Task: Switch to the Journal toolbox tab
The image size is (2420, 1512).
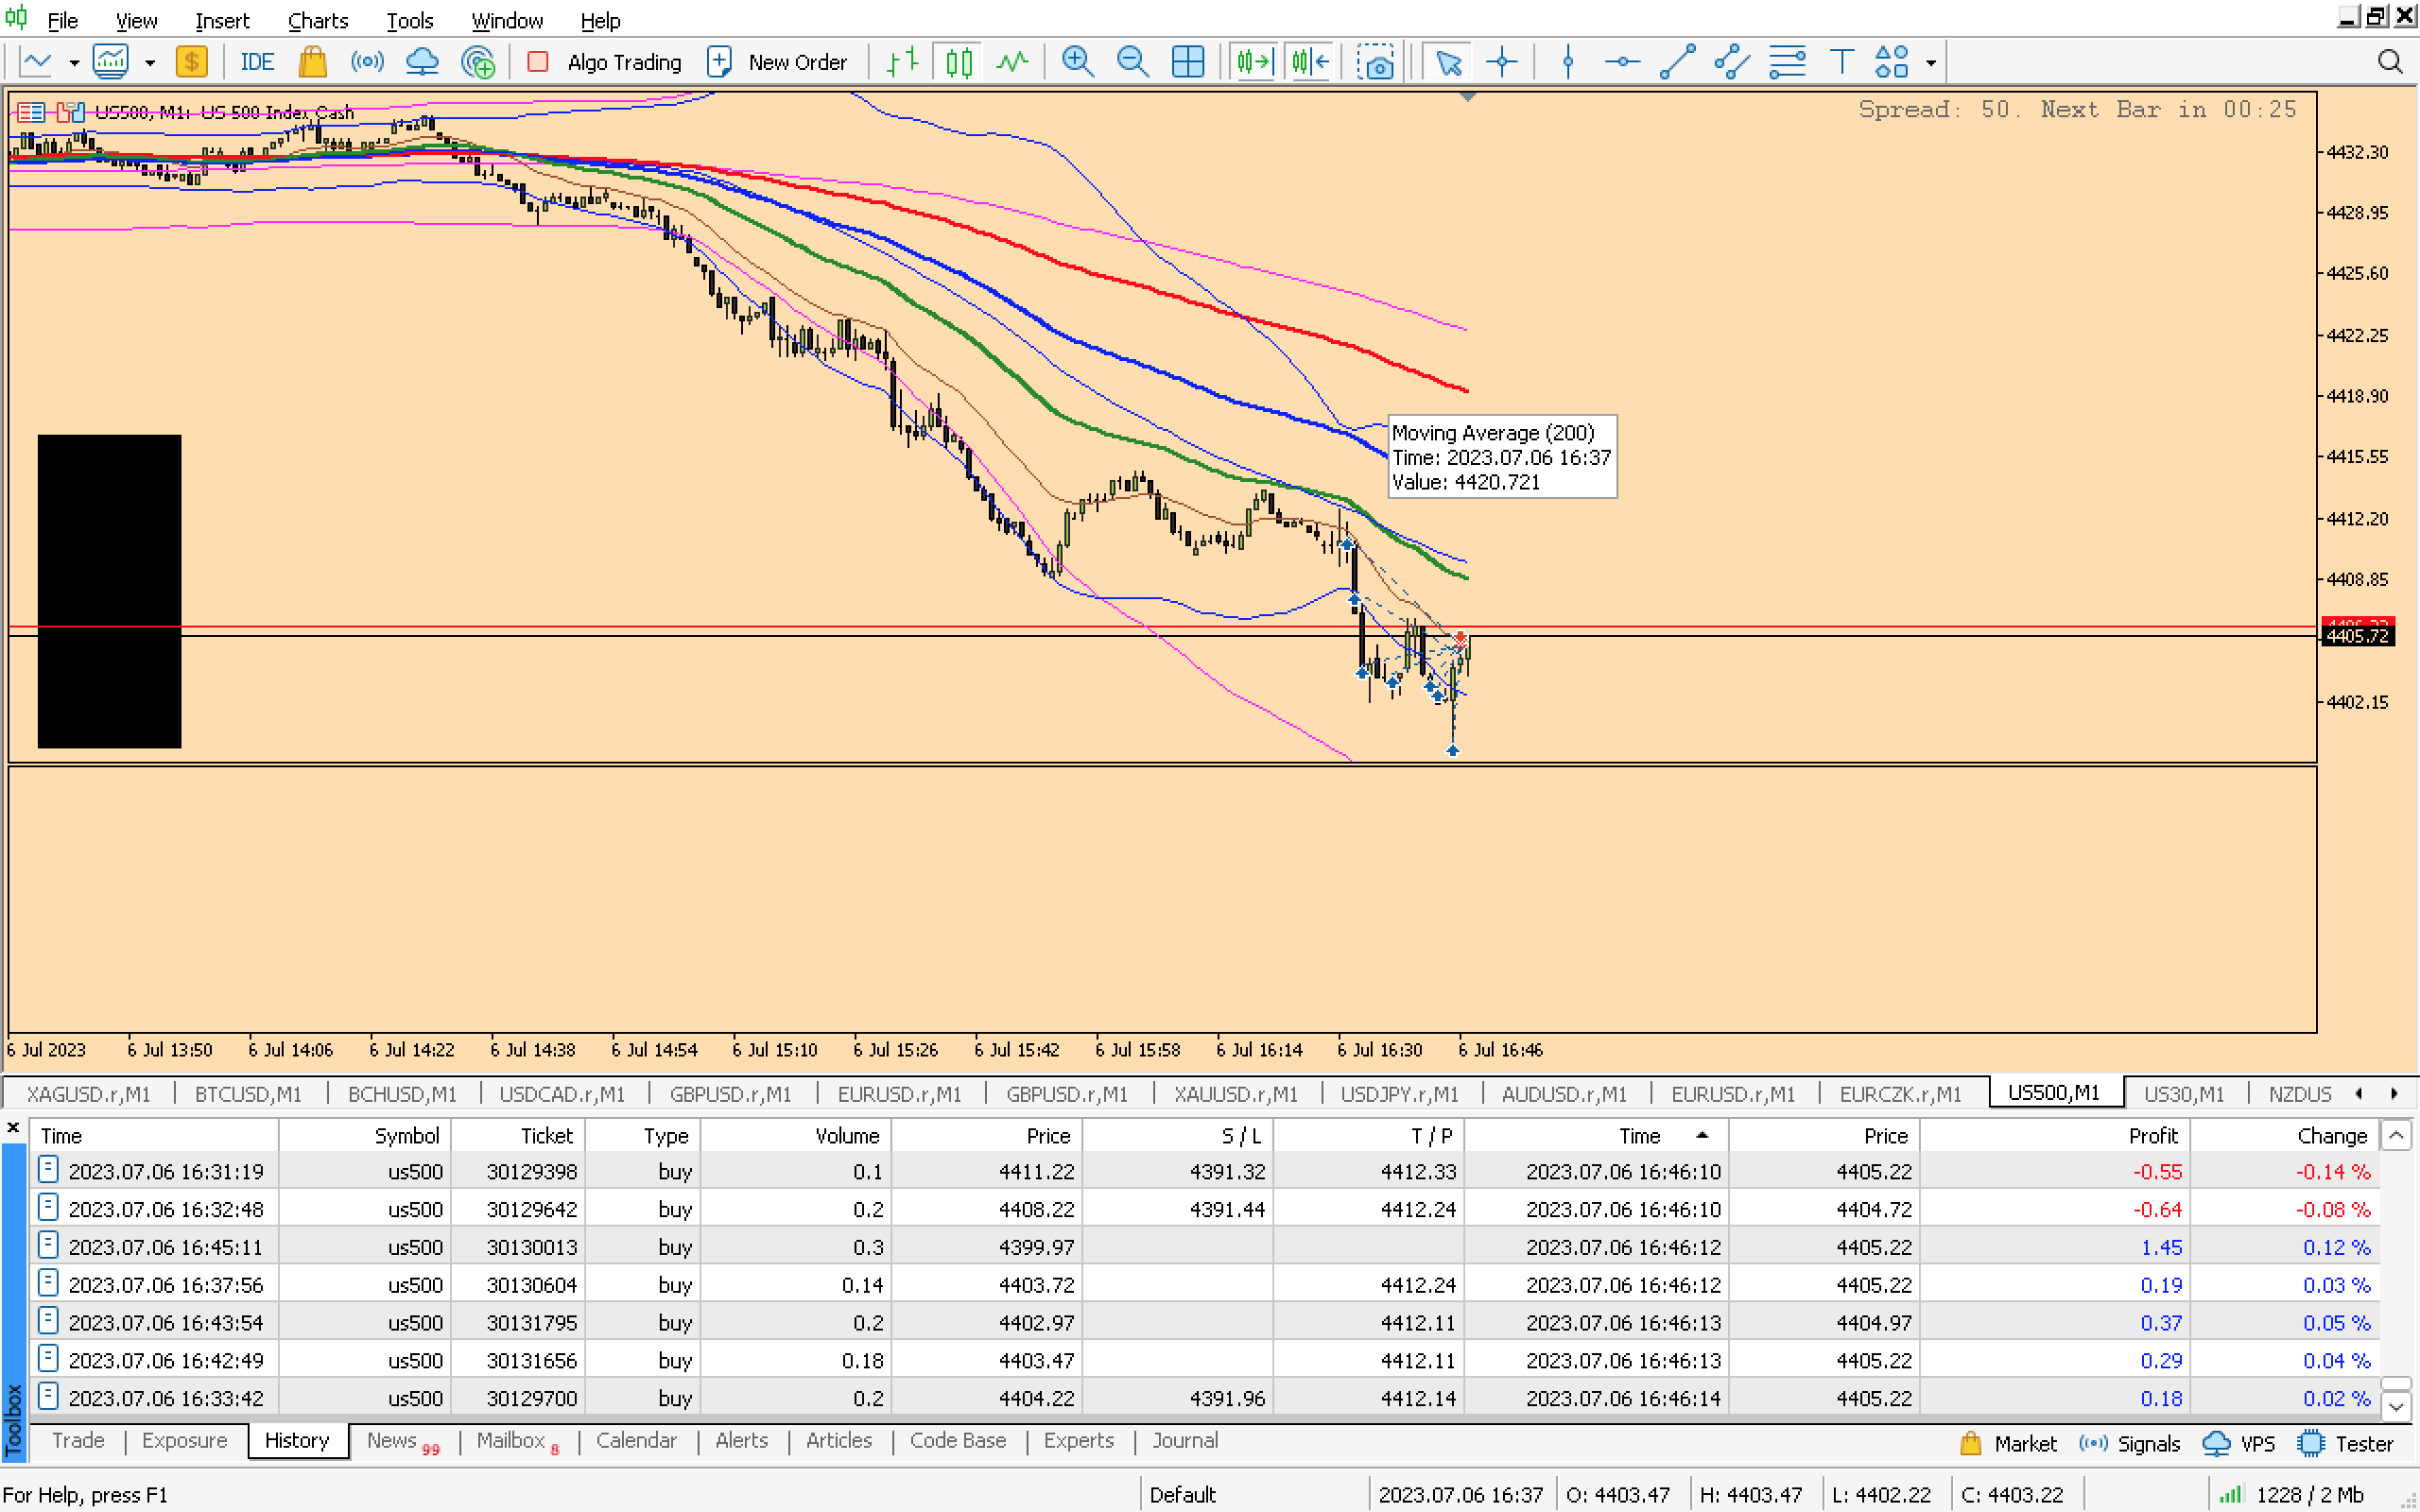Action: point(1184,1440)
